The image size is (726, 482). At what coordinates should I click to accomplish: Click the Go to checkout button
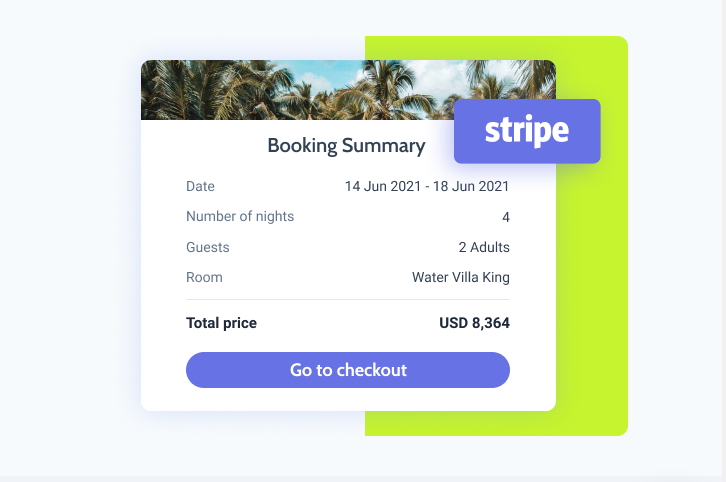pos(348,370)
